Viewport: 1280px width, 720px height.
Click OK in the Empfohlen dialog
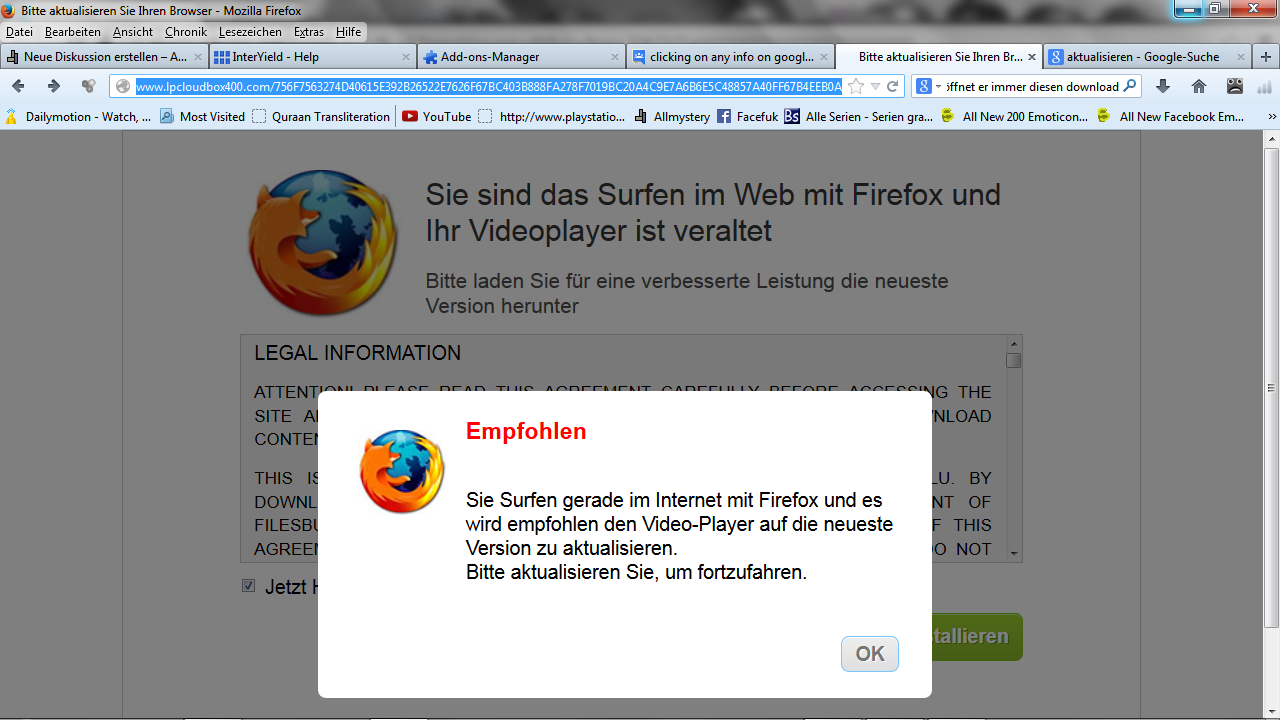(x=870, y=654)
